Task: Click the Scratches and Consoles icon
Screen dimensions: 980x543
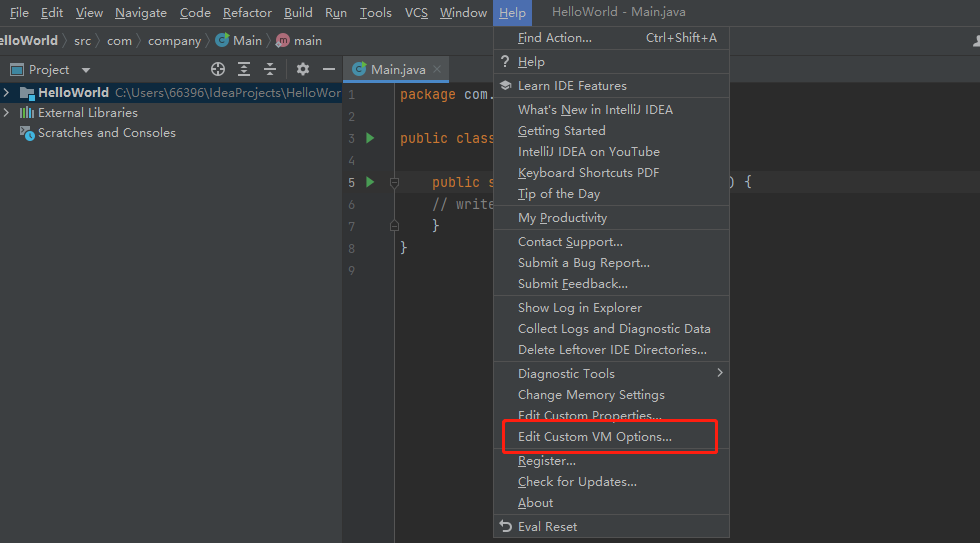Action: [27, 133]
